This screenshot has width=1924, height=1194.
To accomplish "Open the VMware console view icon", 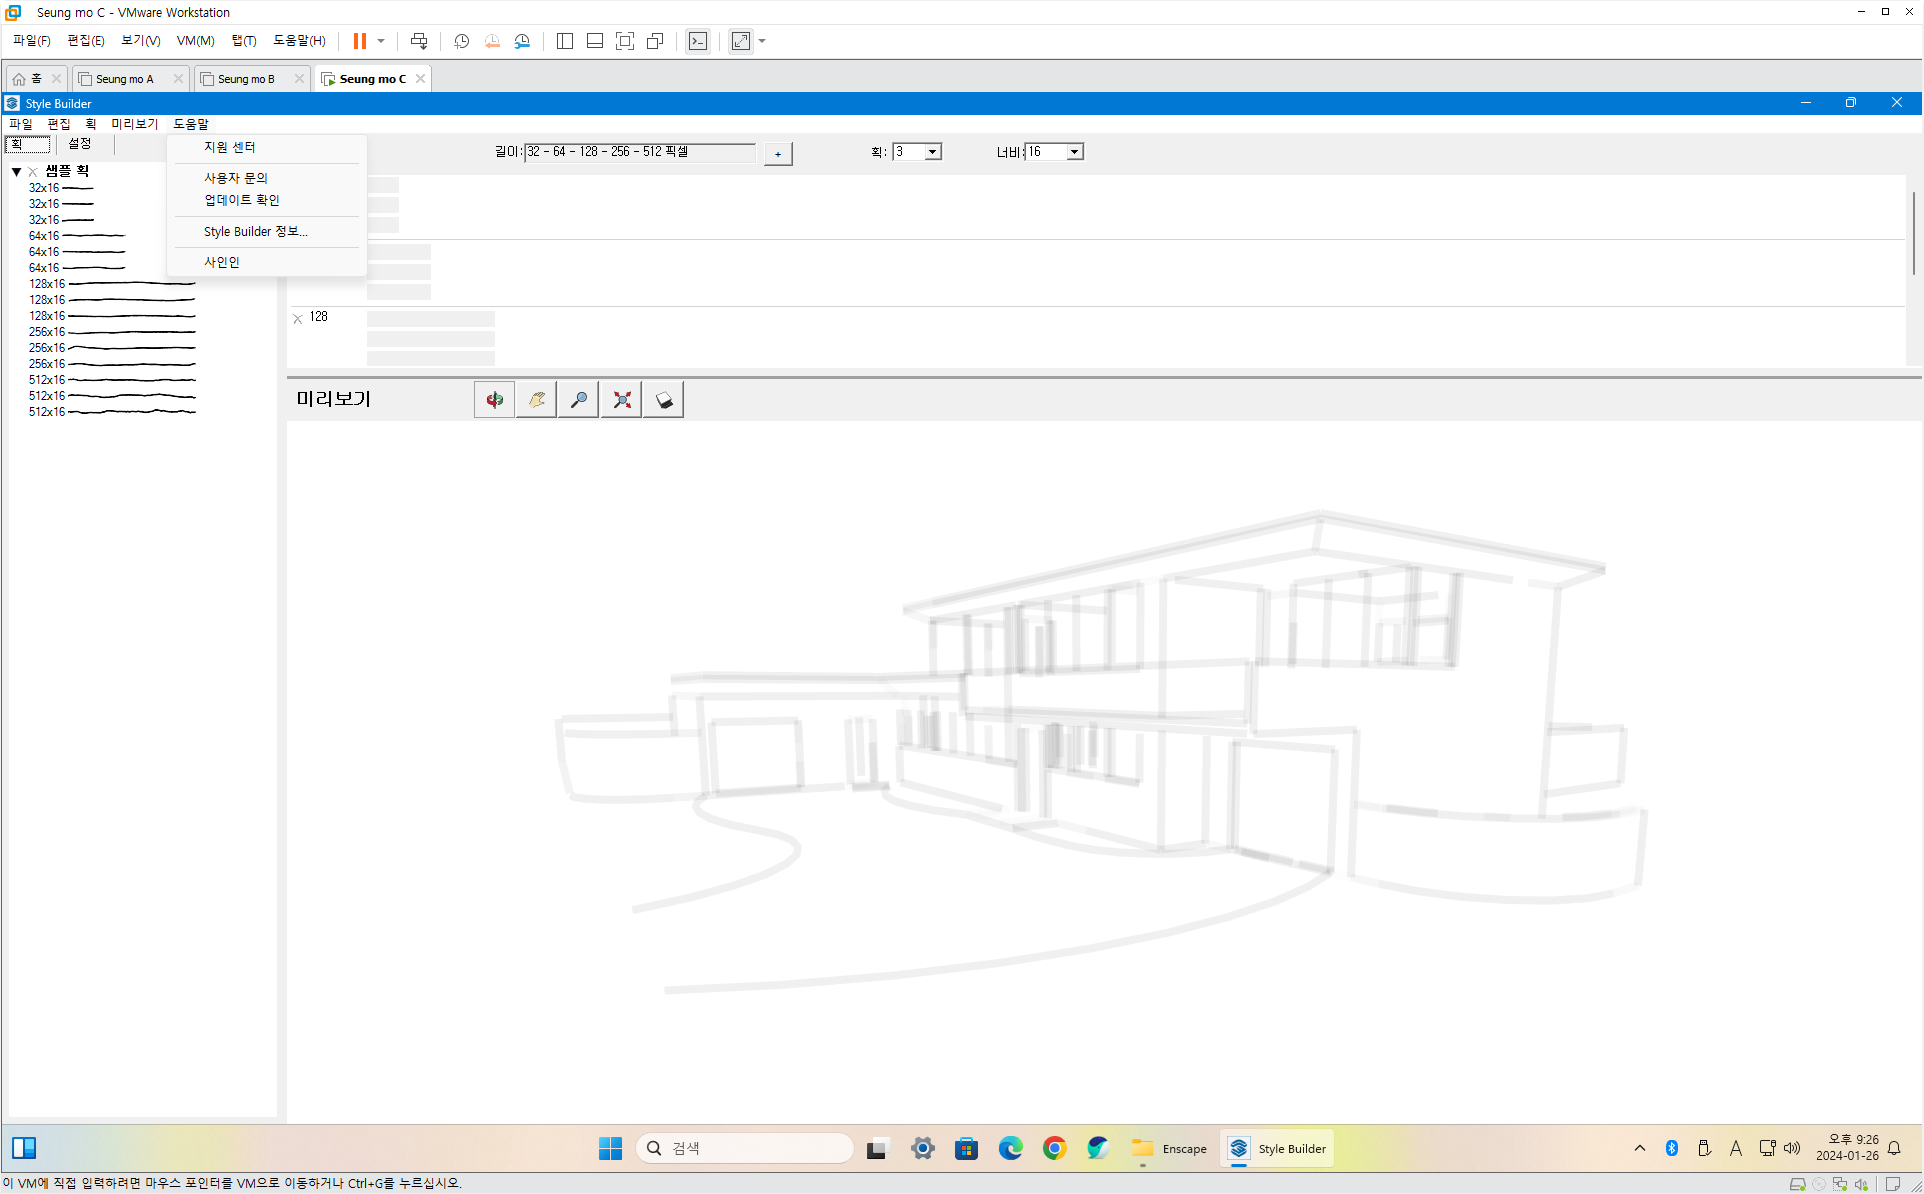I will tap(698, 41).
